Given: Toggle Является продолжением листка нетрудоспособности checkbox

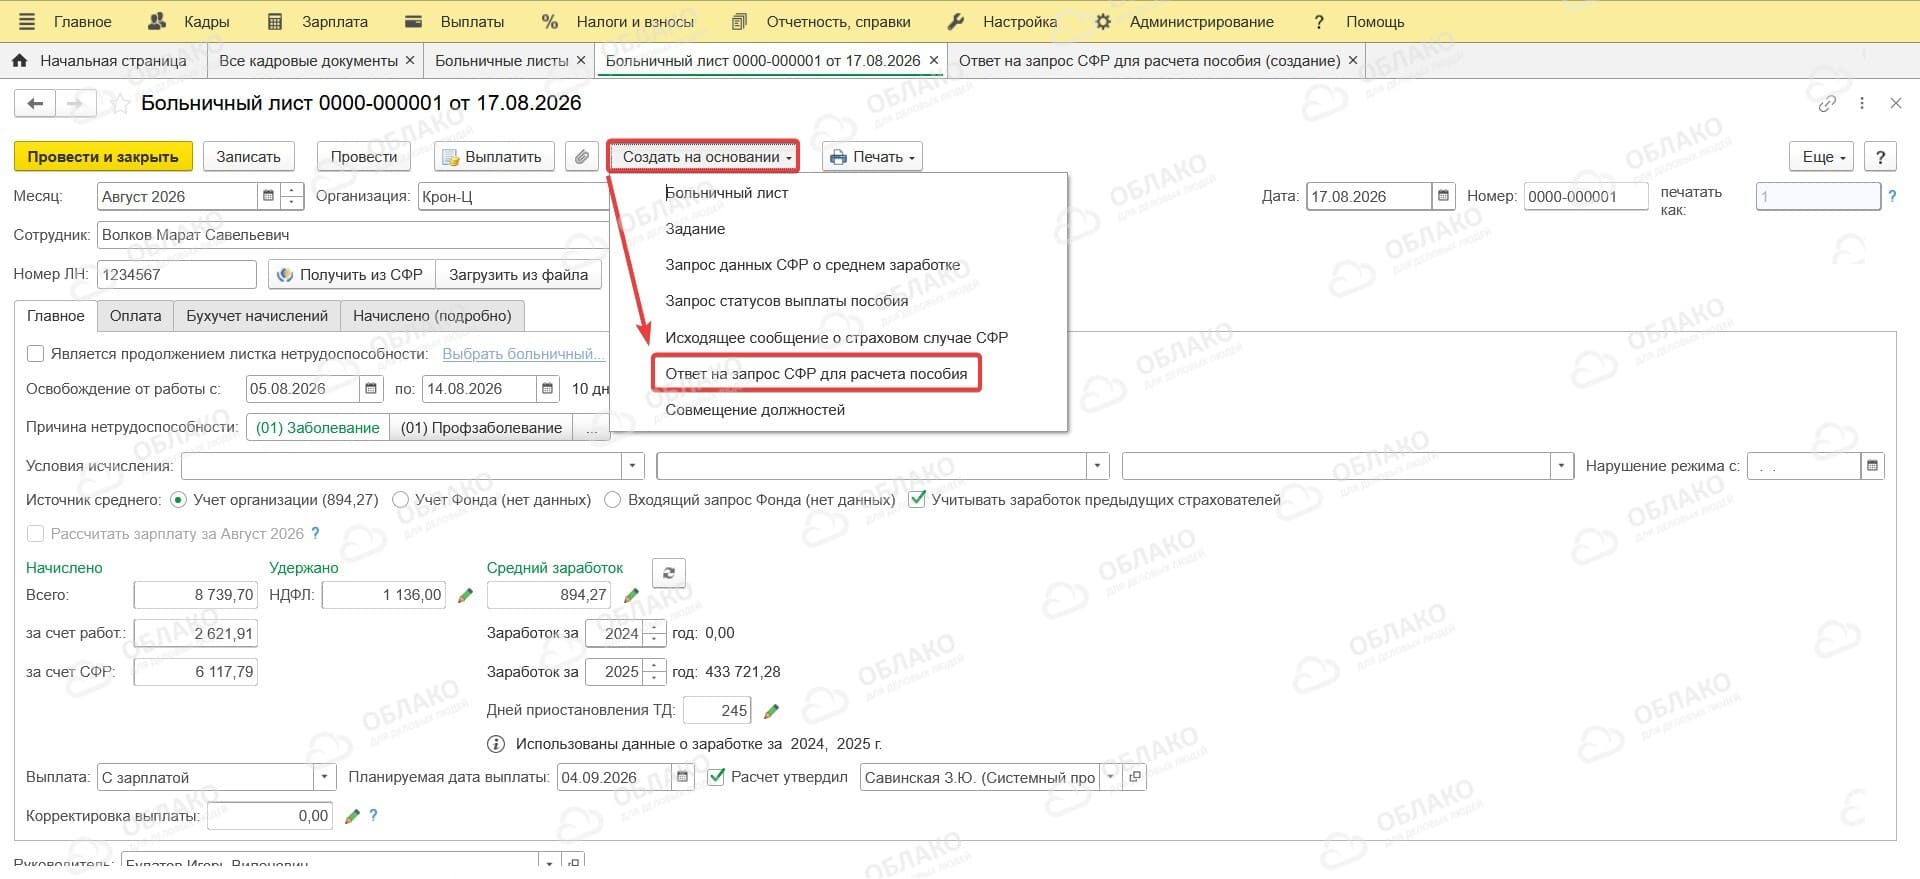Looking at the screenshot, I should pyautogui.click(x=36, y=353).
